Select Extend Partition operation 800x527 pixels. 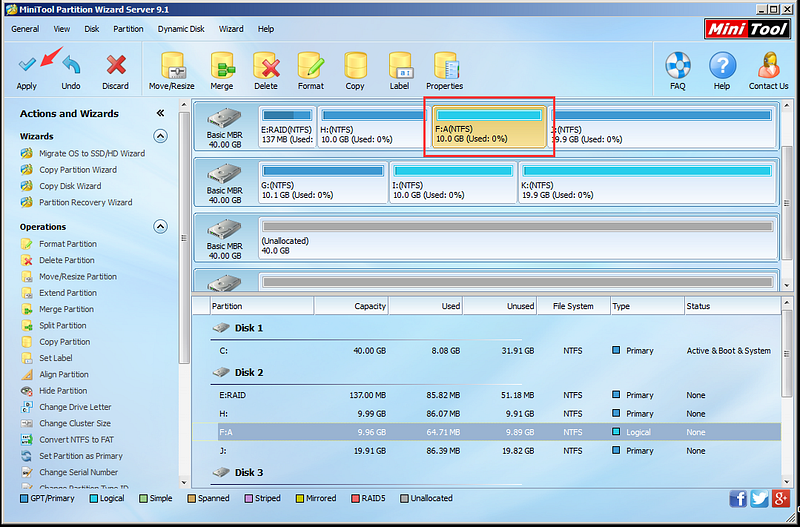pos(59,293)
